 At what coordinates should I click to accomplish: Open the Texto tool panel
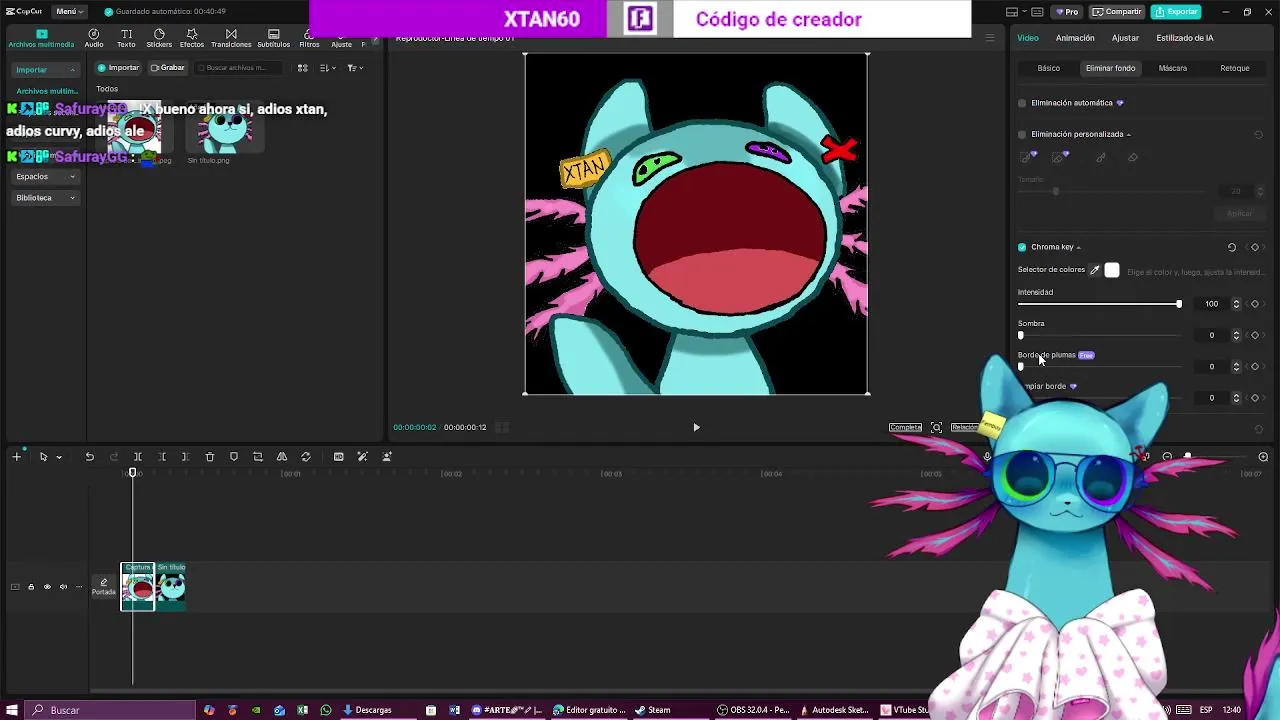pos(126,39)
